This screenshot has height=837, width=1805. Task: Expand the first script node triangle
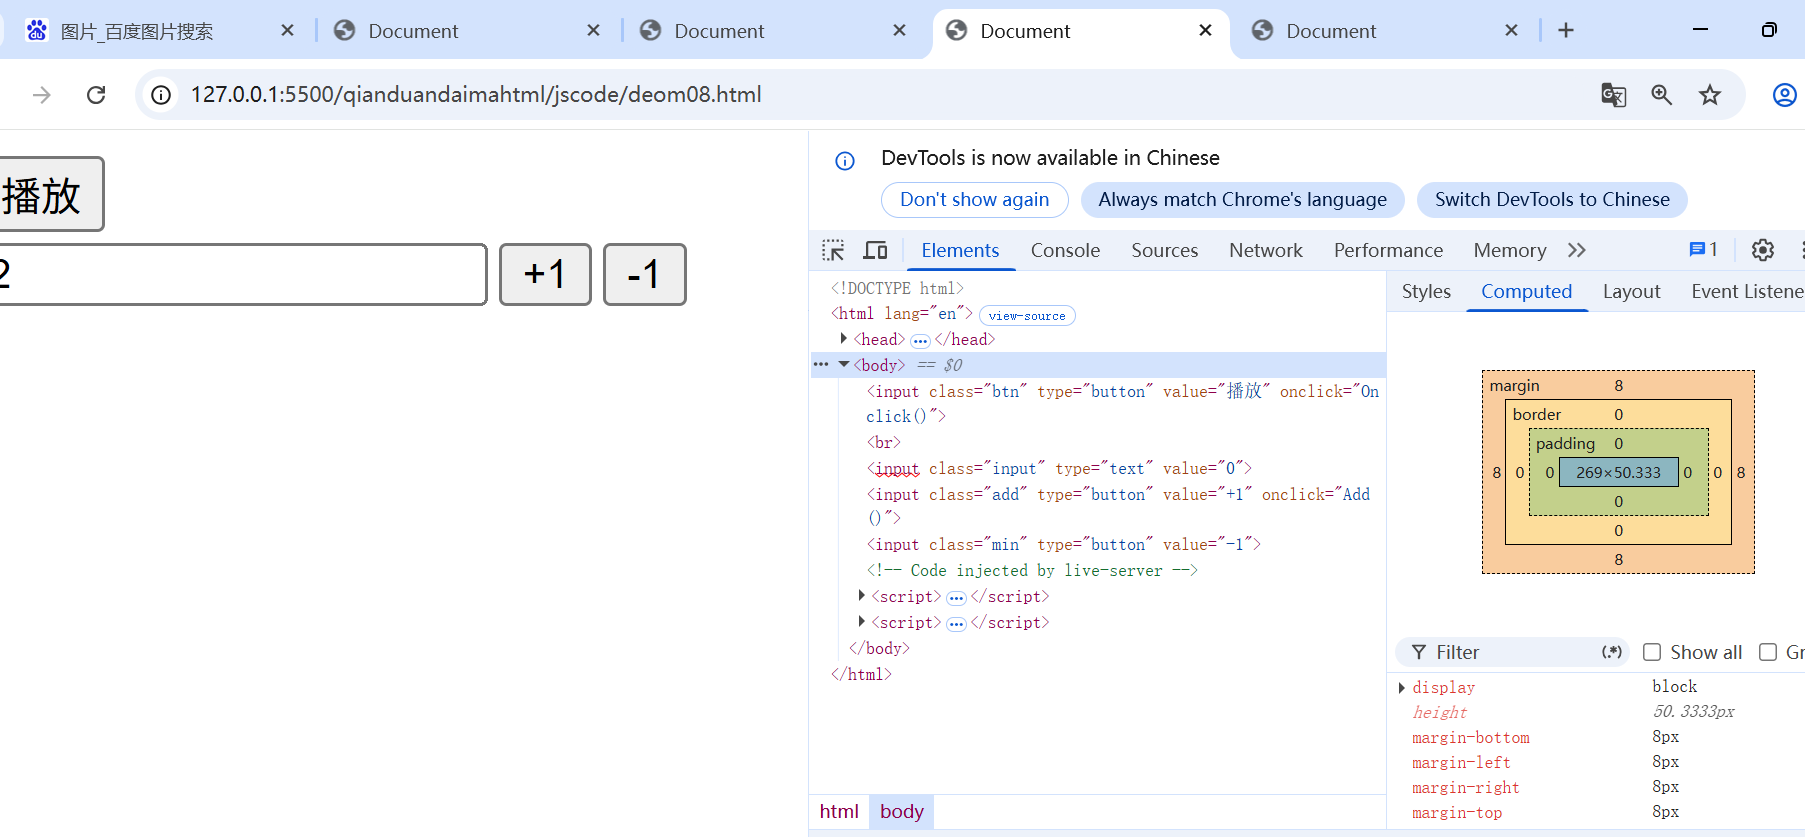coord(862,596)
